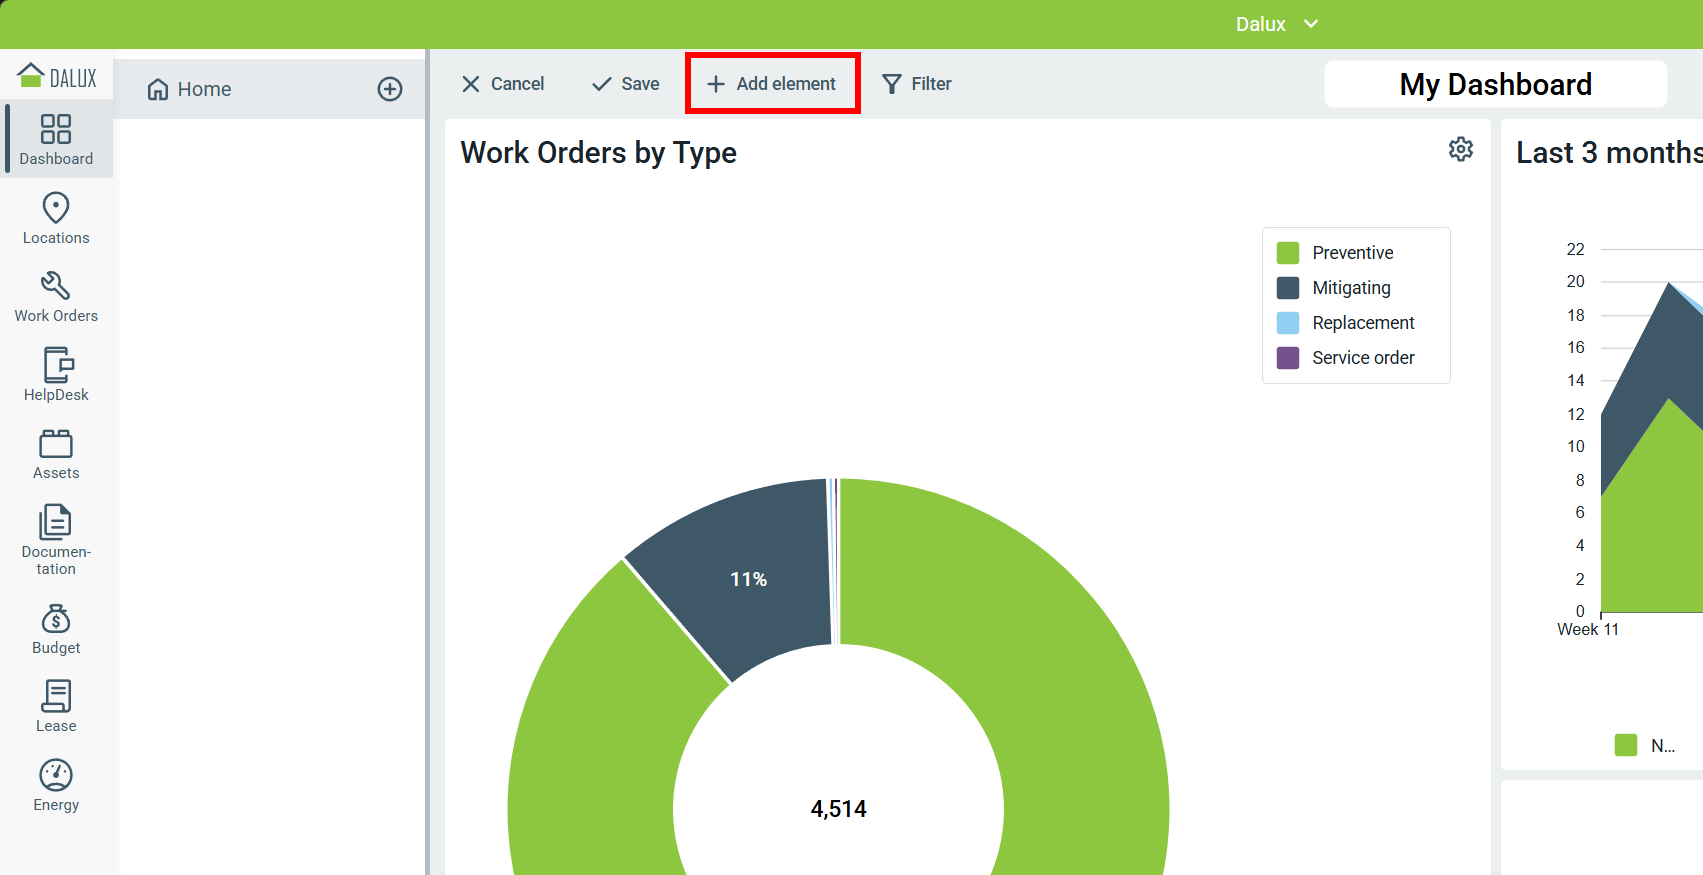Open the Work Orders wrench icon
1703x875 pixels.
[56, 286]
